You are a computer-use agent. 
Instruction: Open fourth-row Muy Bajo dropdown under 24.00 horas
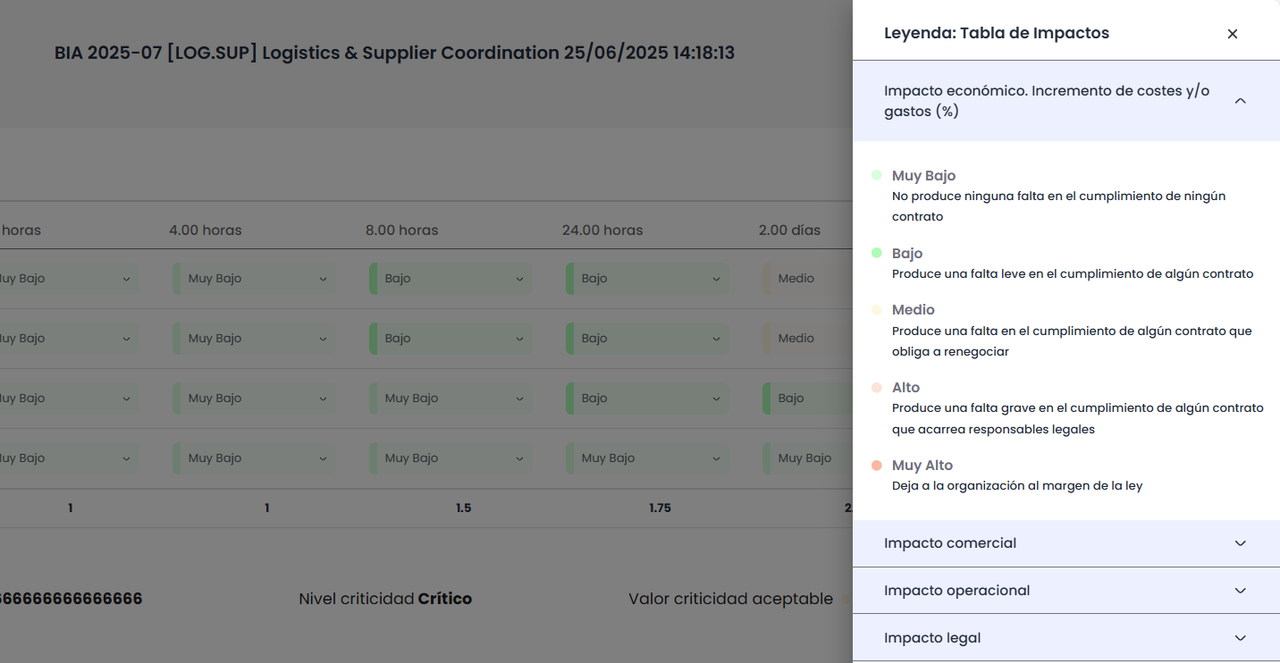point(648,458)
